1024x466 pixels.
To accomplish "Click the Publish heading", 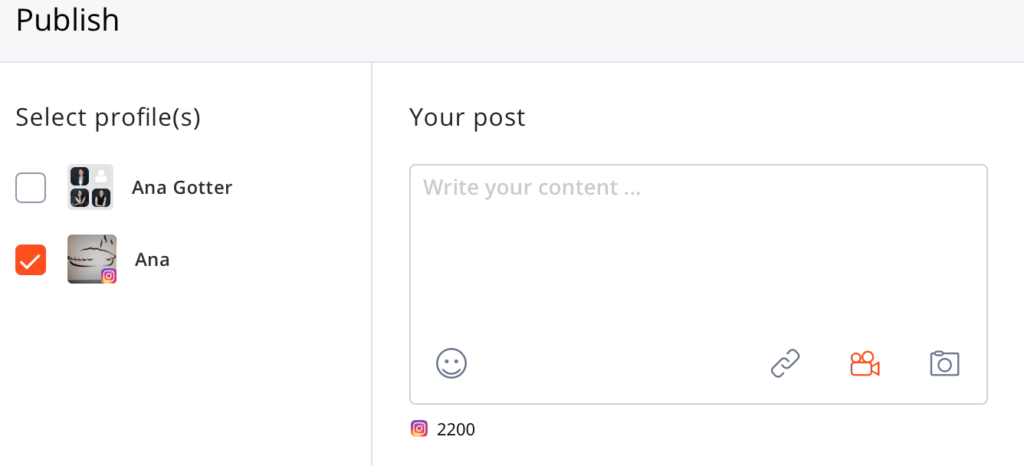I will [x=68, y=20].
